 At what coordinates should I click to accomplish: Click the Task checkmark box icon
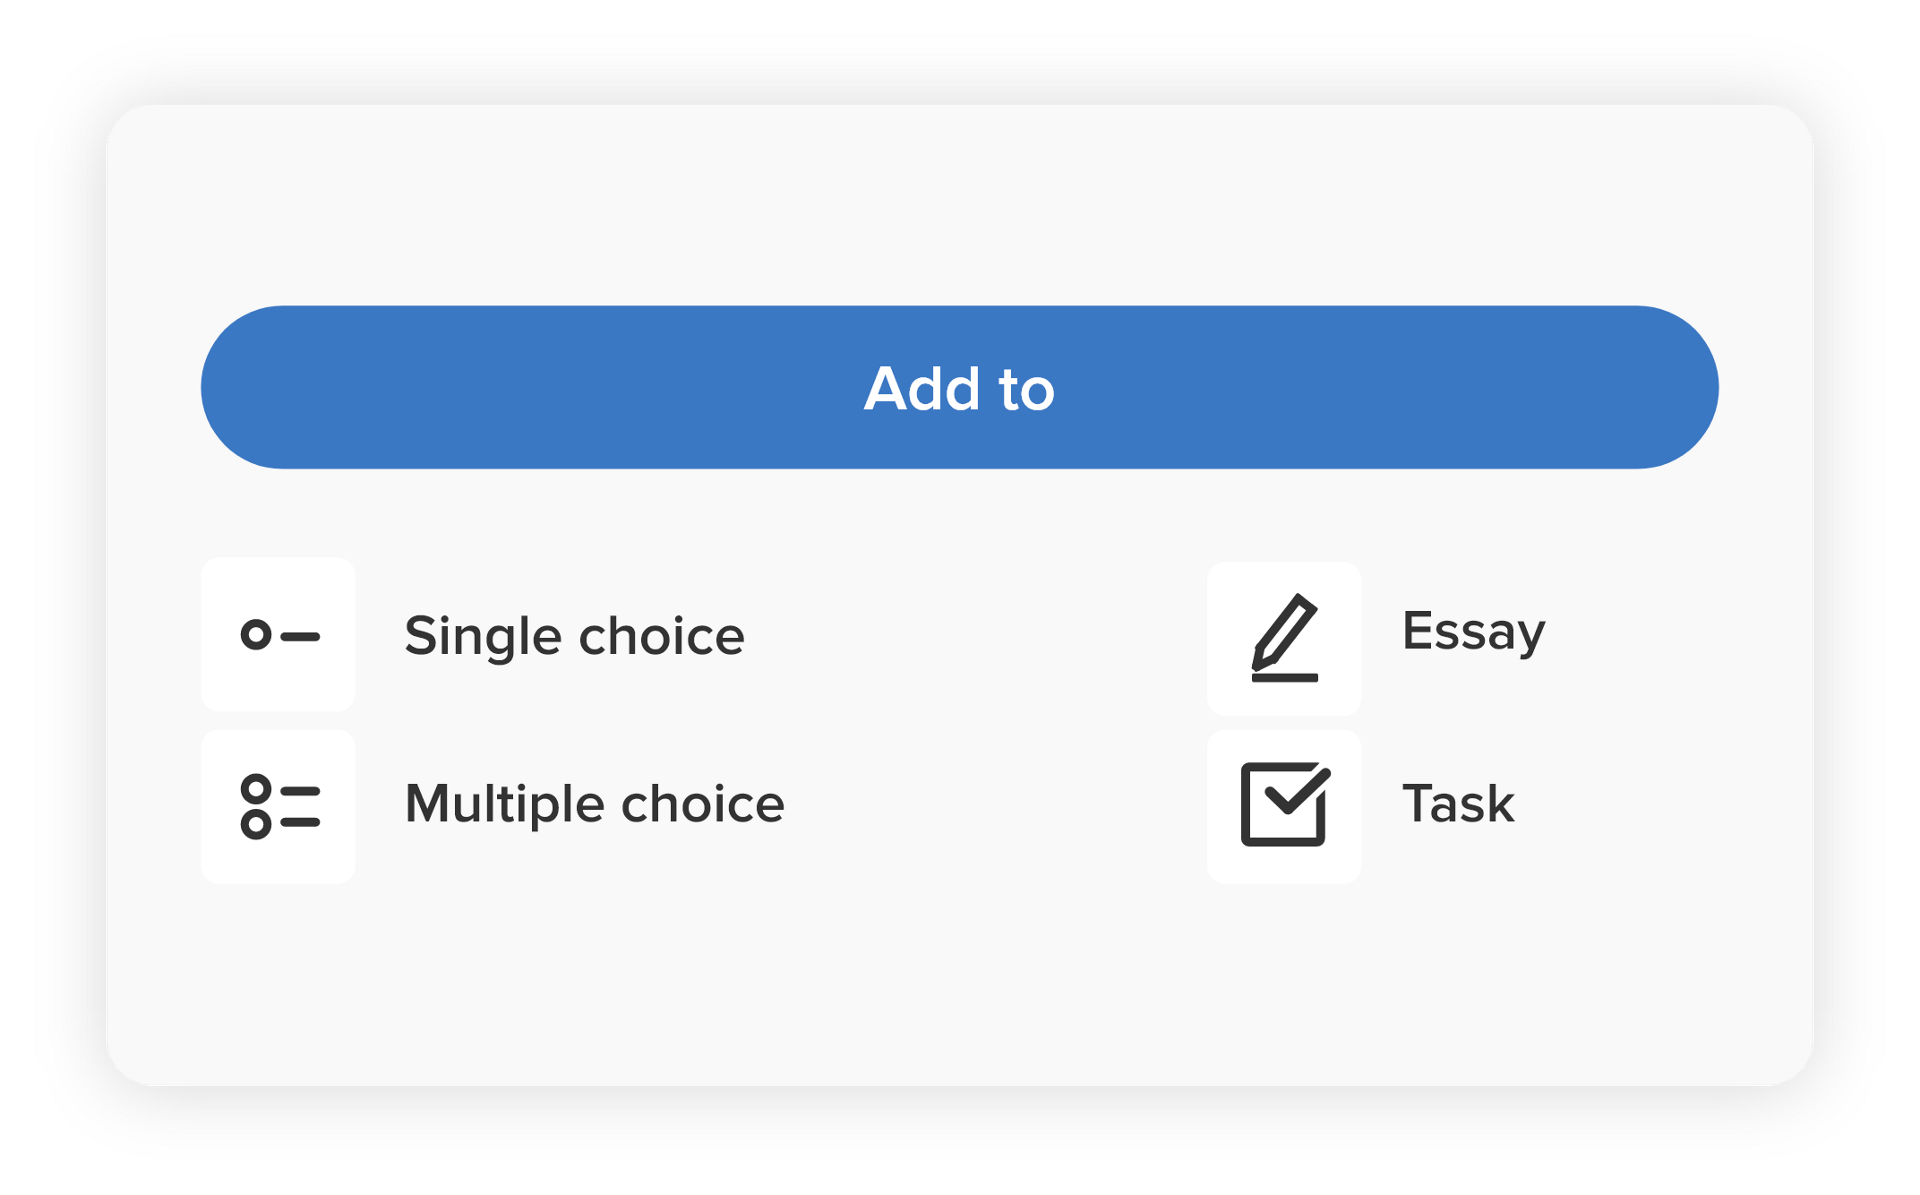pos(1284,805)
